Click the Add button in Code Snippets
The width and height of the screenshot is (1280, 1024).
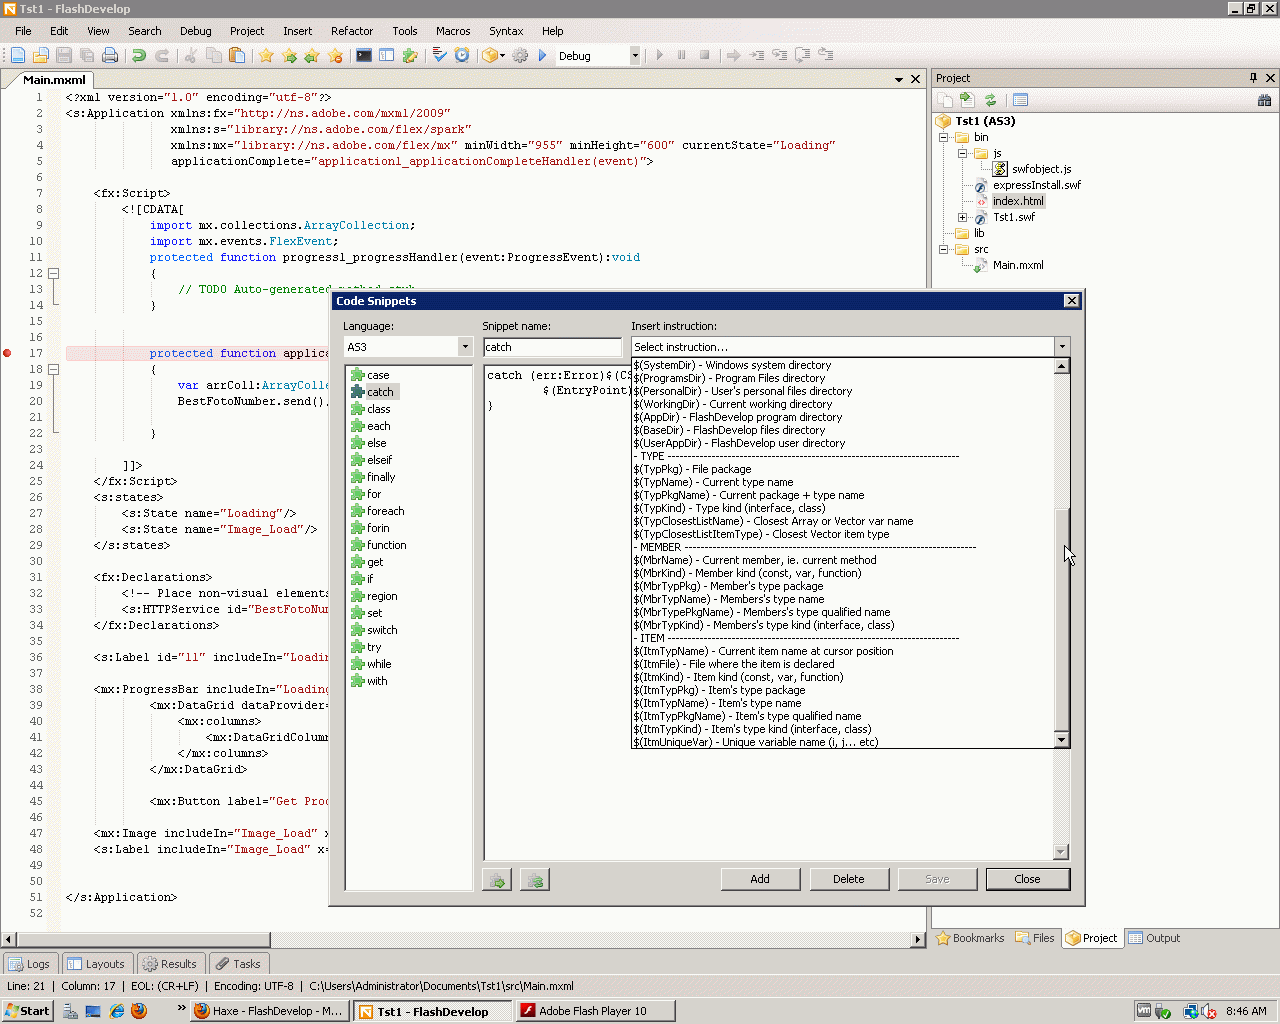(x=760, y=879)
